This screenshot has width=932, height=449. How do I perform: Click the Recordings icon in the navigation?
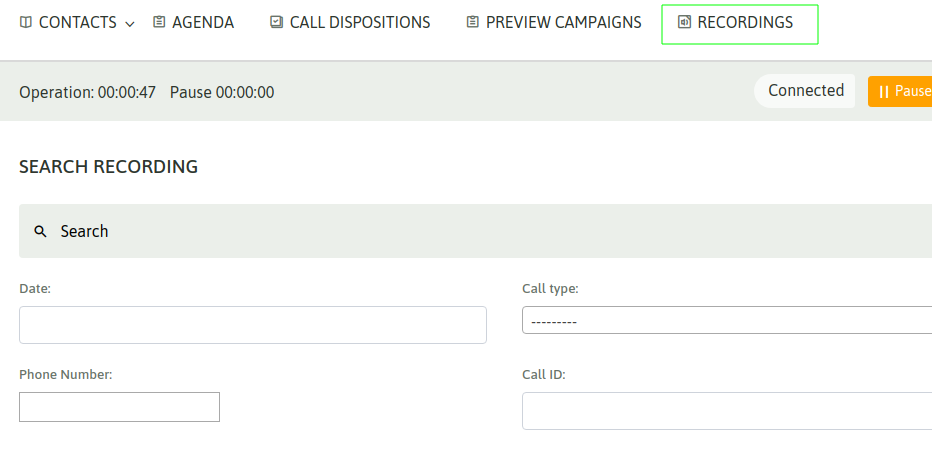click(684, 22)
